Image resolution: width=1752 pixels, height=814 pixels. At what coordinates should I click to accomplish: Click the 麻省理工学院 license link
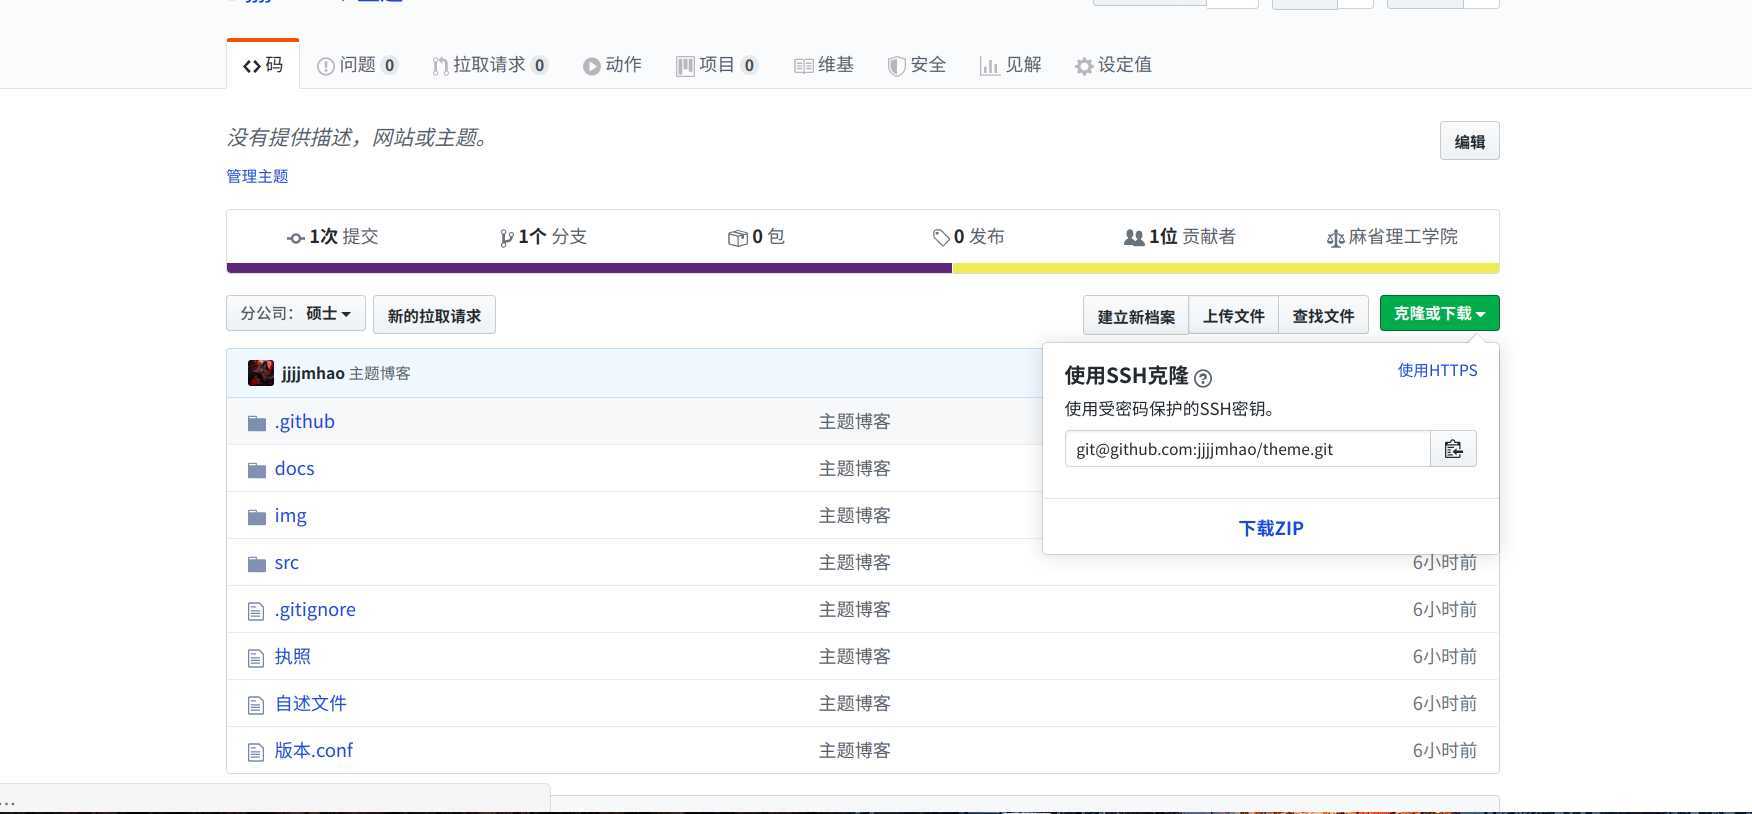coord(1392,237)
